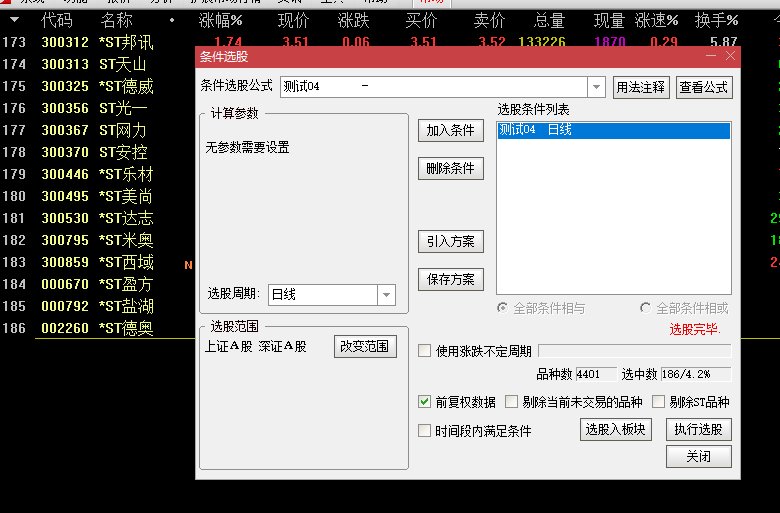
Task: Open the 条件选股公式 dropdown arrow
Action: (596, 87)
